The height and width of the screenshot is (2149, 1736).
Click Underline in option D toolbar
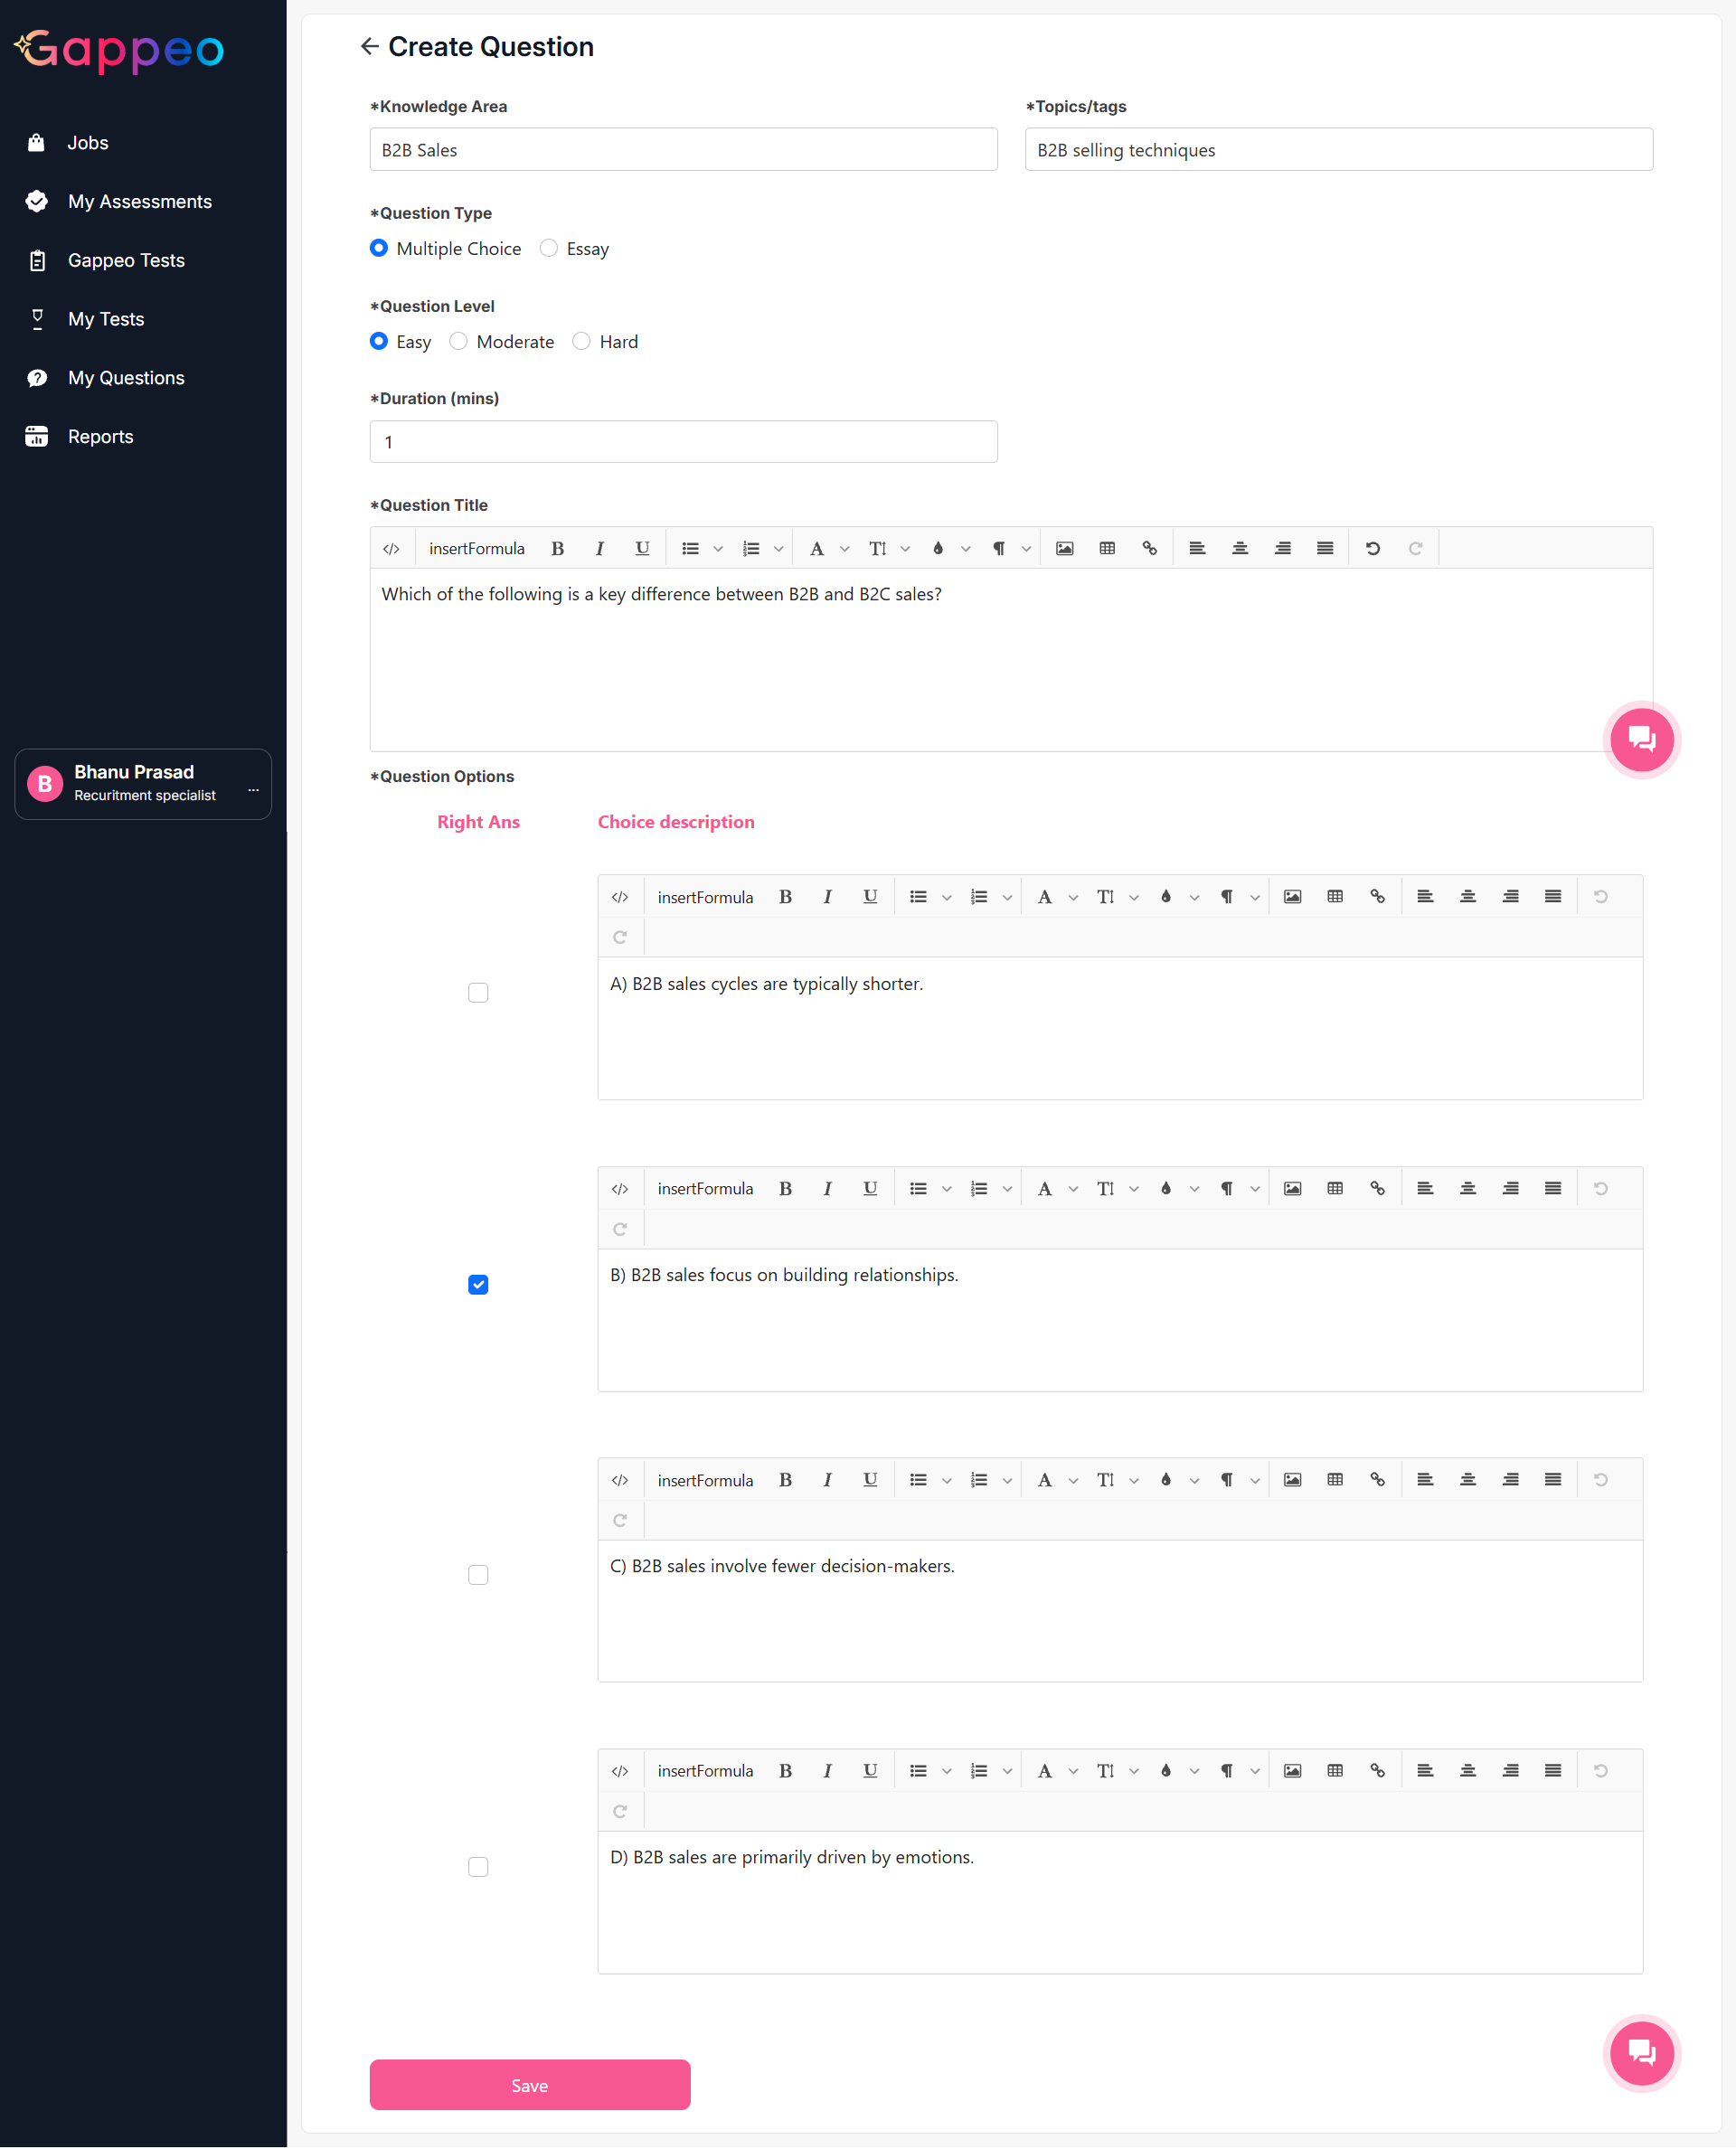[870, 1771]
